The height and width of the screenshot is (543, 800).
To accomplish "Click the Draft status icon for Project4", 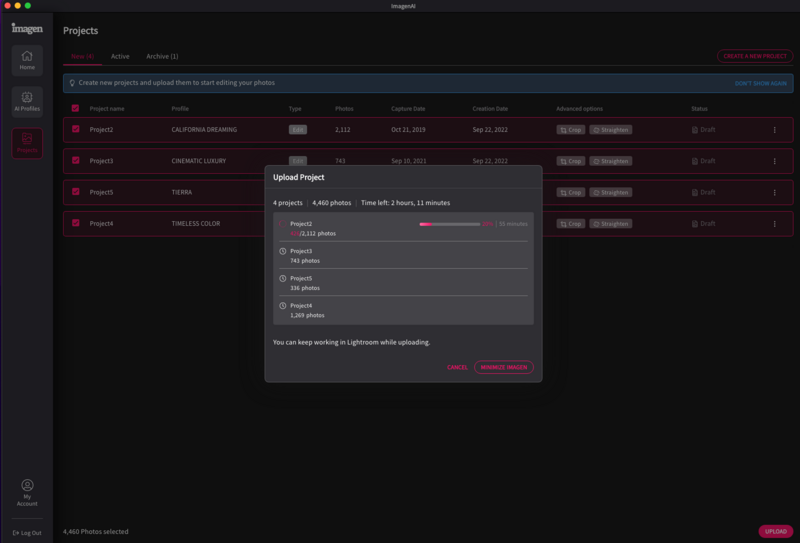I will click(694, 224).
